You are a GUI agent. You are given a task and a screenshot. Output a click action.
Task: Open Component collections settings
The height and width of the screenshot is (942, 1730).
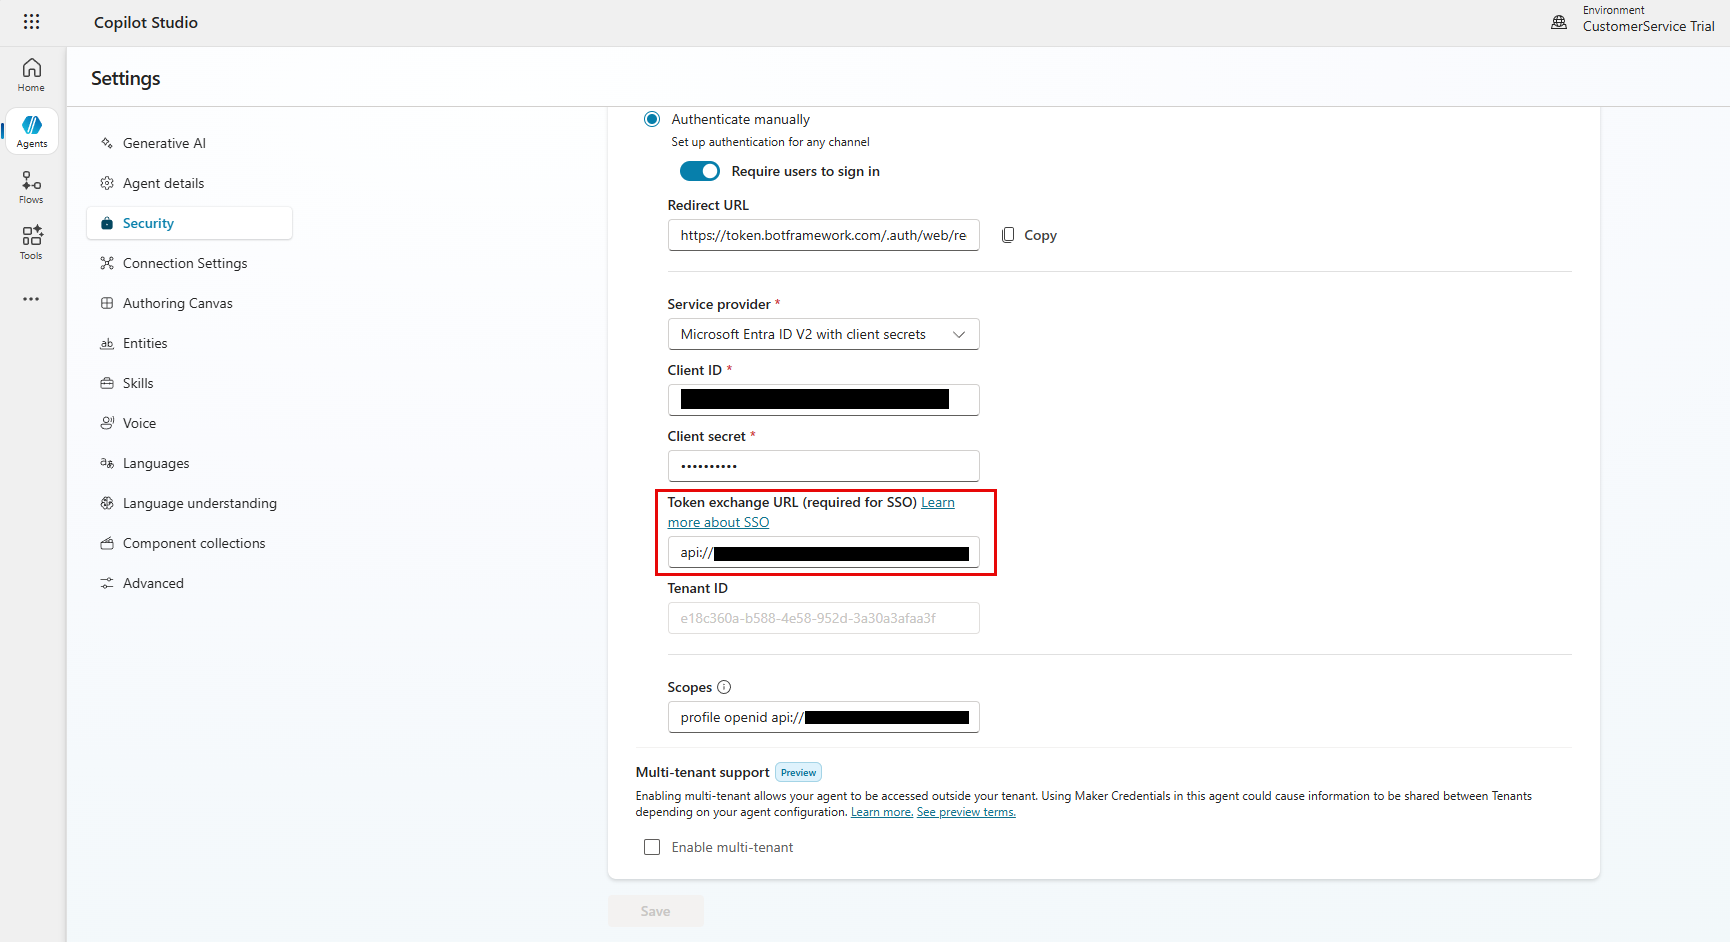tap(189, 543)
